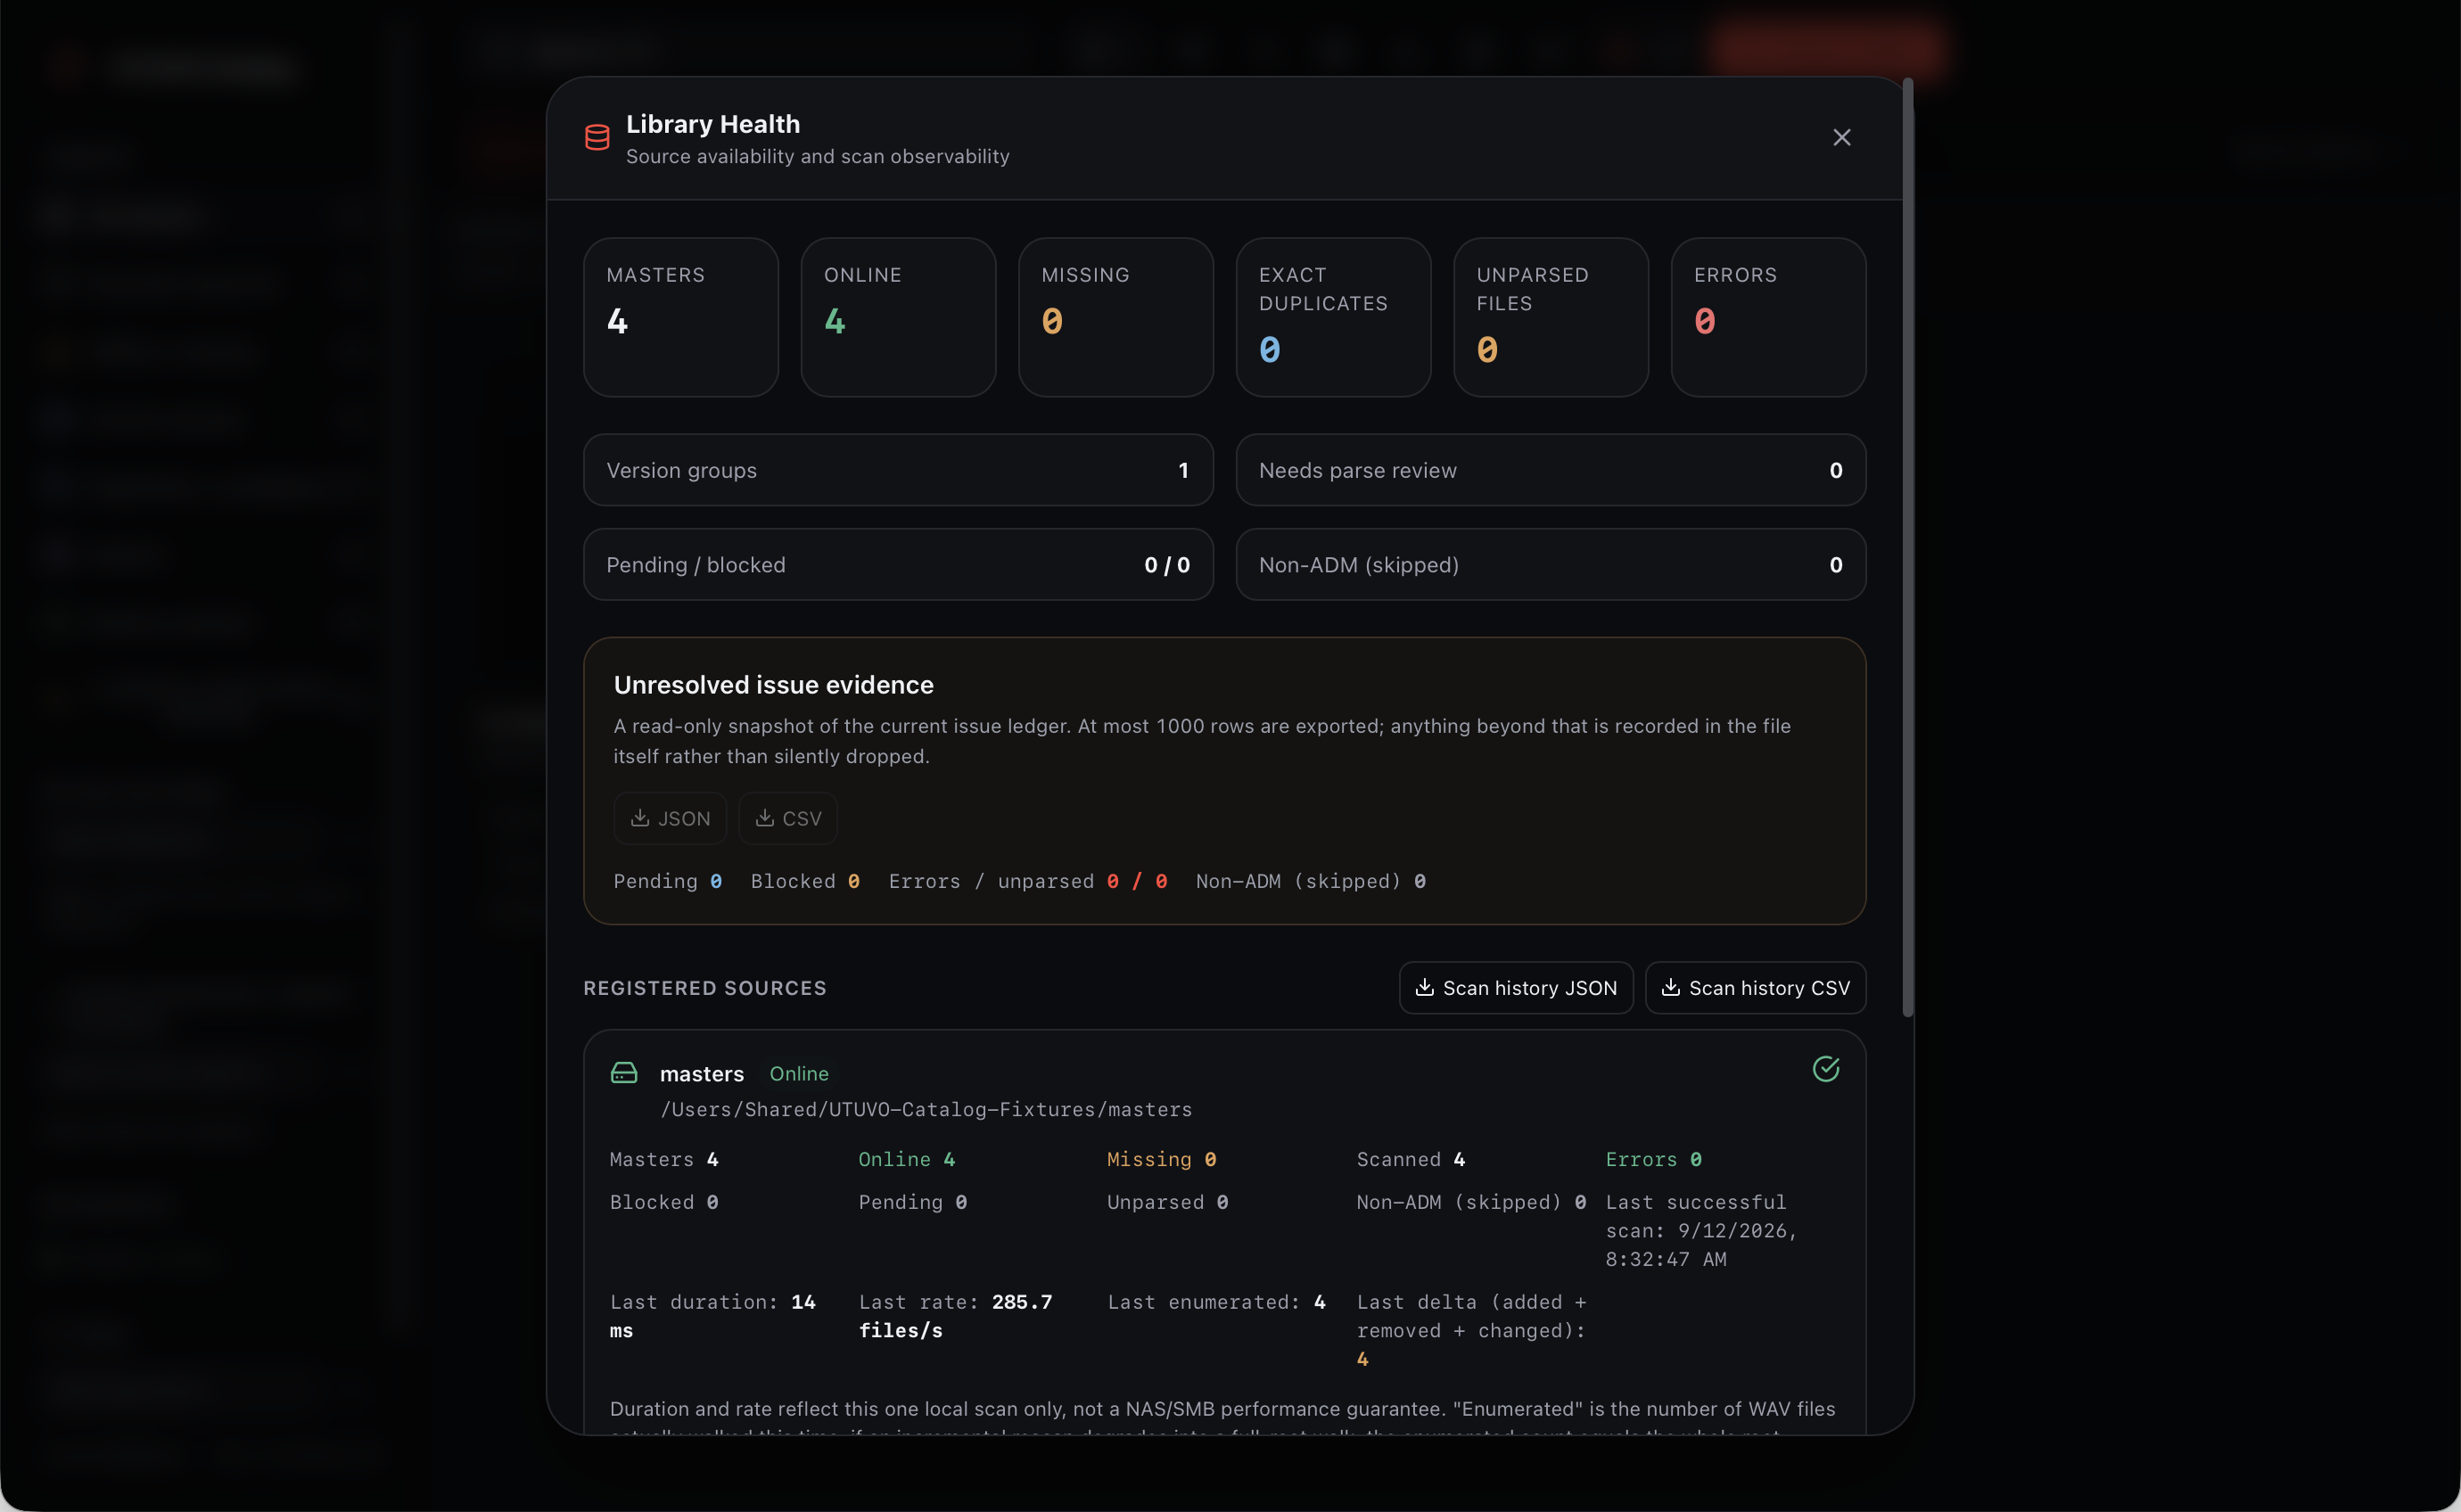Click the dialog's vertical scrollbar
Image resolution: width=2461 pixels, height=1512 pixels.
[1908, 548]
